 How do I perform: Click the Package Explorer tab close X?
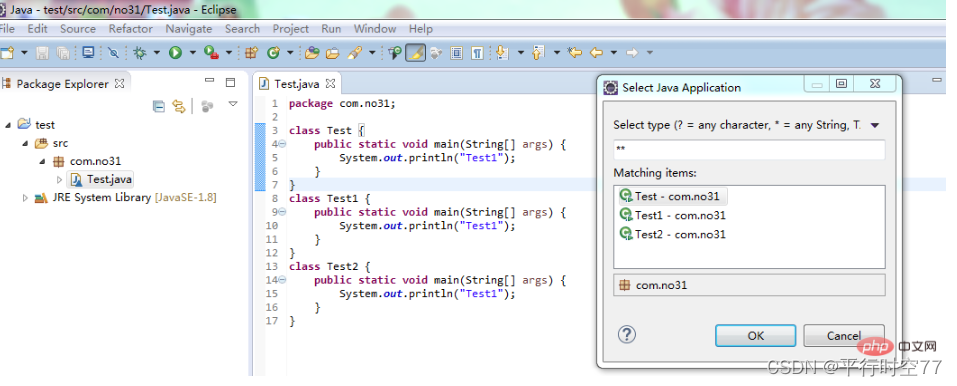(x=120, y=84)
